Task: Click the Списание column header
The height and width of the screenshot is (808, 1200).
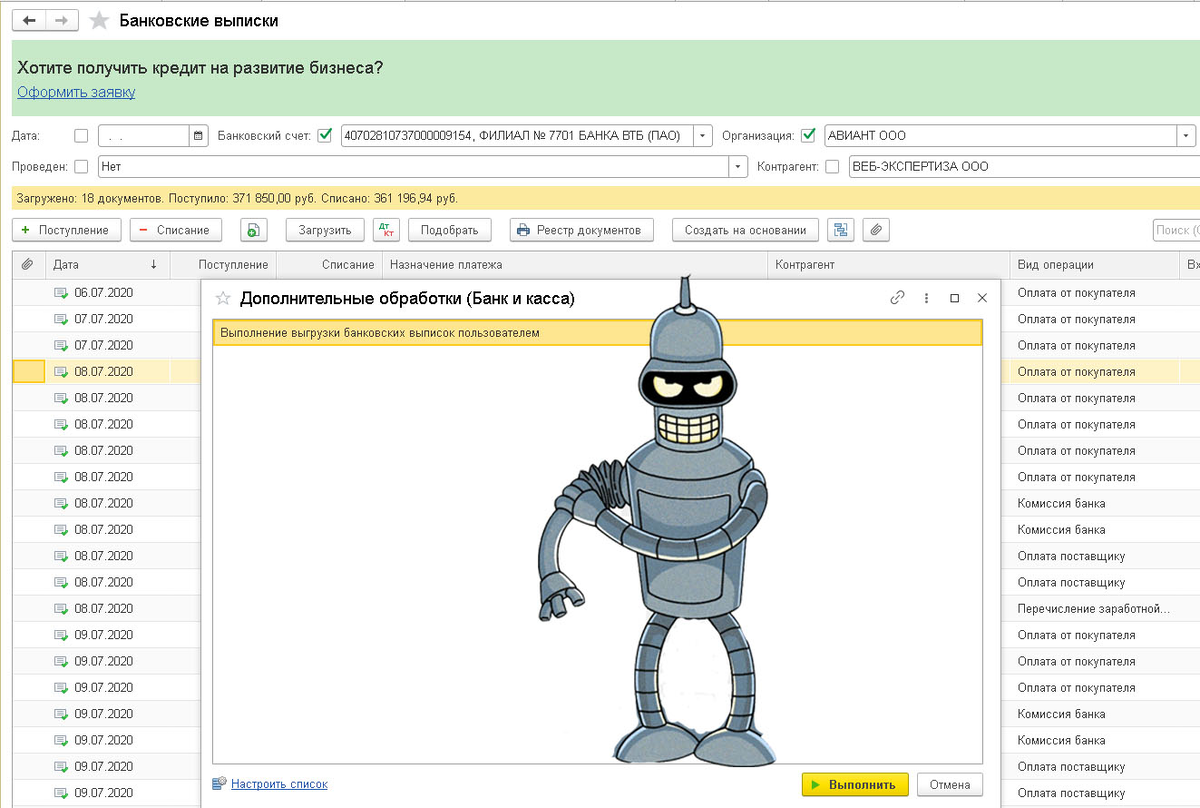Action: pyautogui.click(x=330, y=265)
